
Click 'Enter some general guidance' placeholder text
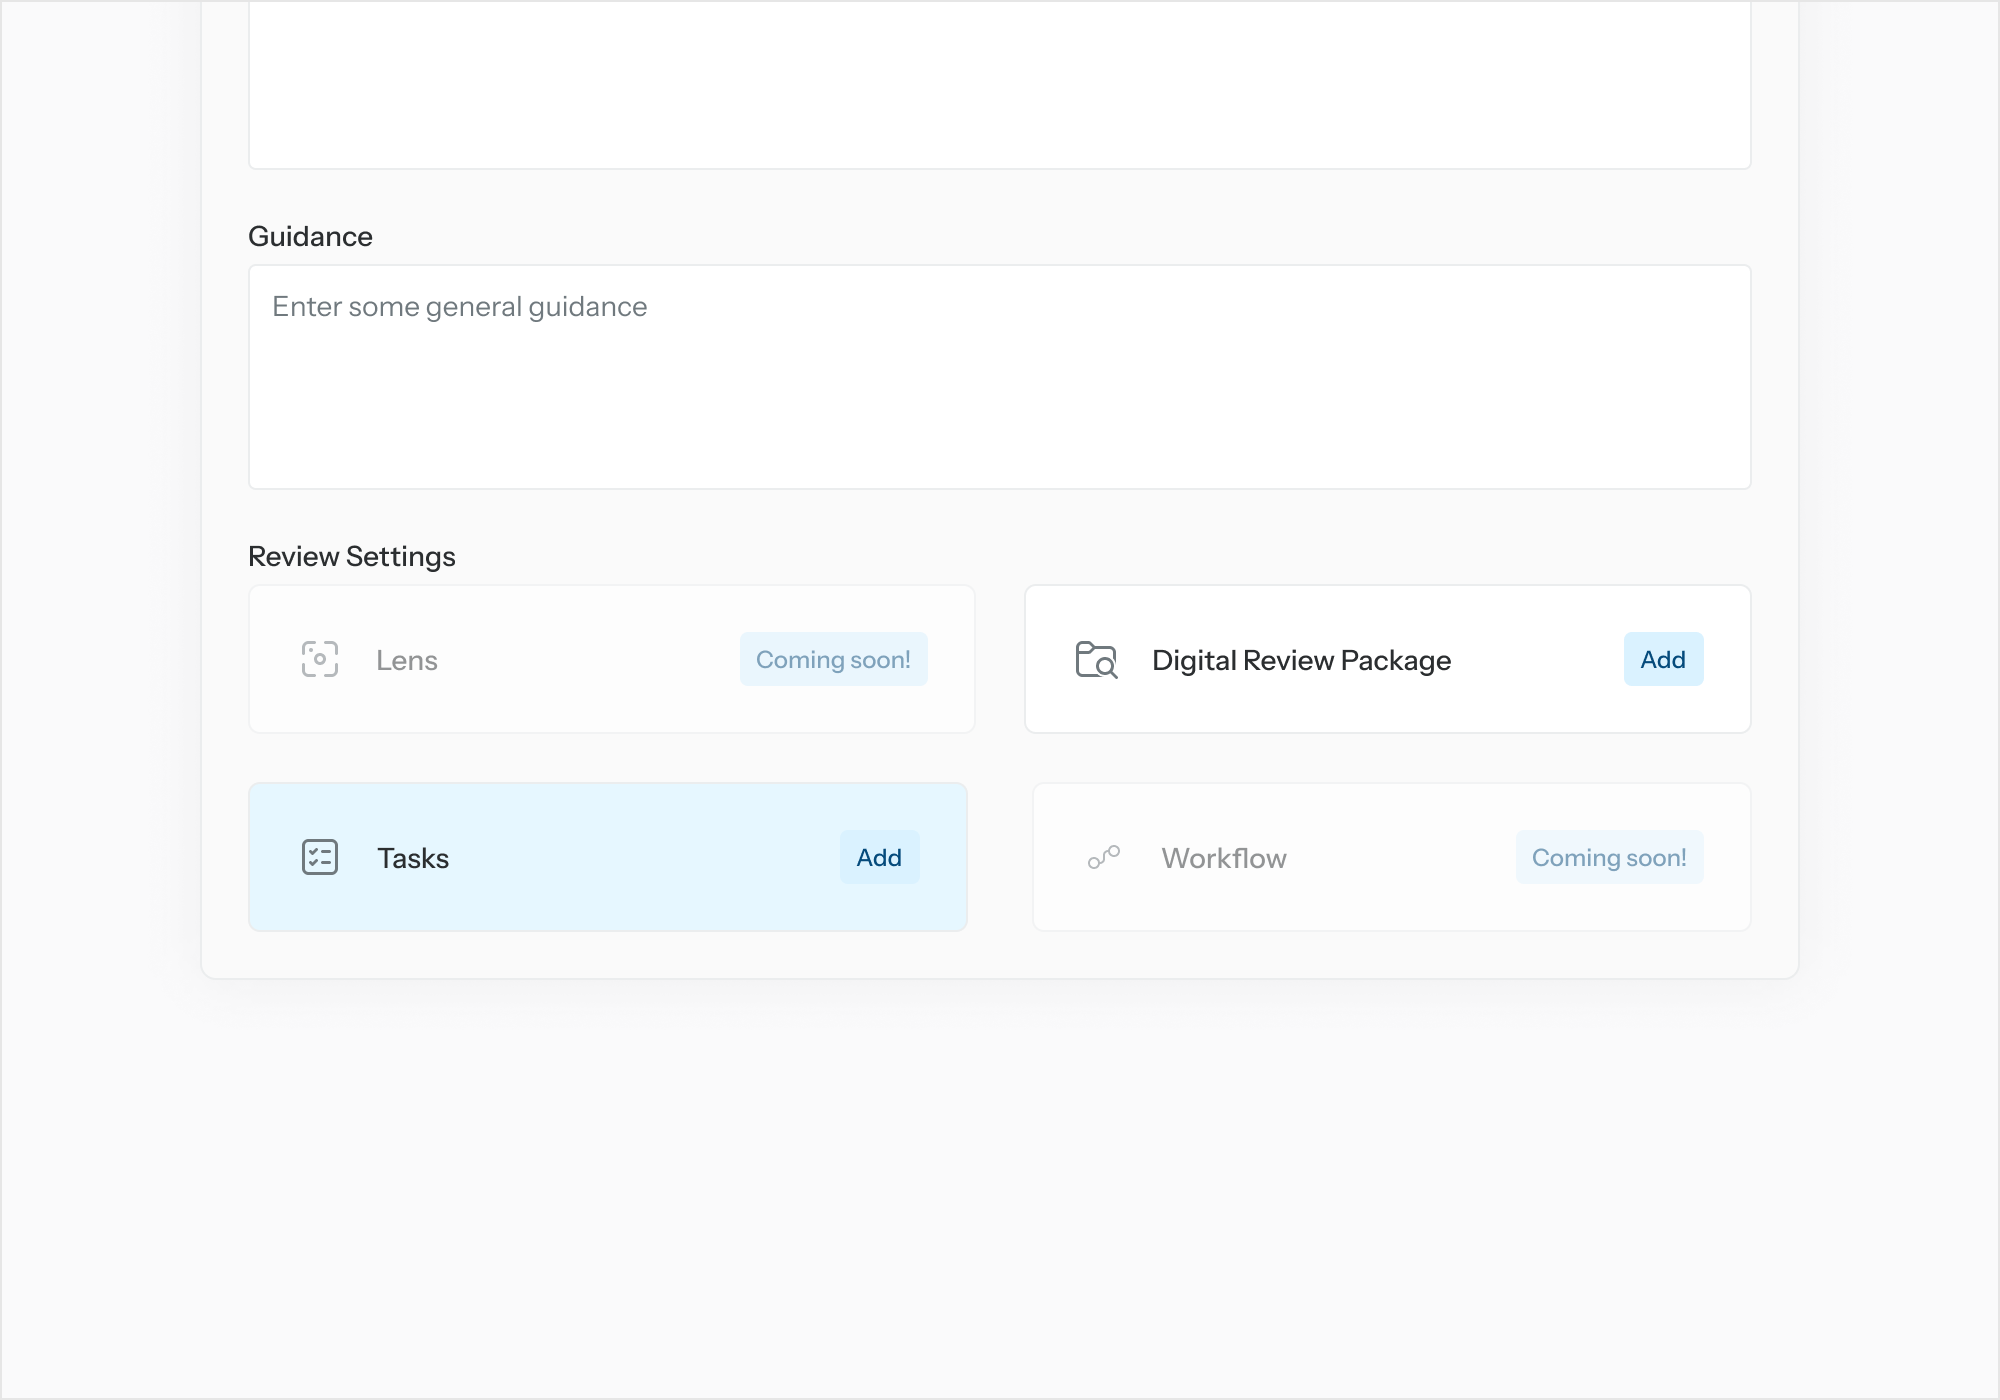tap(460, 307)
